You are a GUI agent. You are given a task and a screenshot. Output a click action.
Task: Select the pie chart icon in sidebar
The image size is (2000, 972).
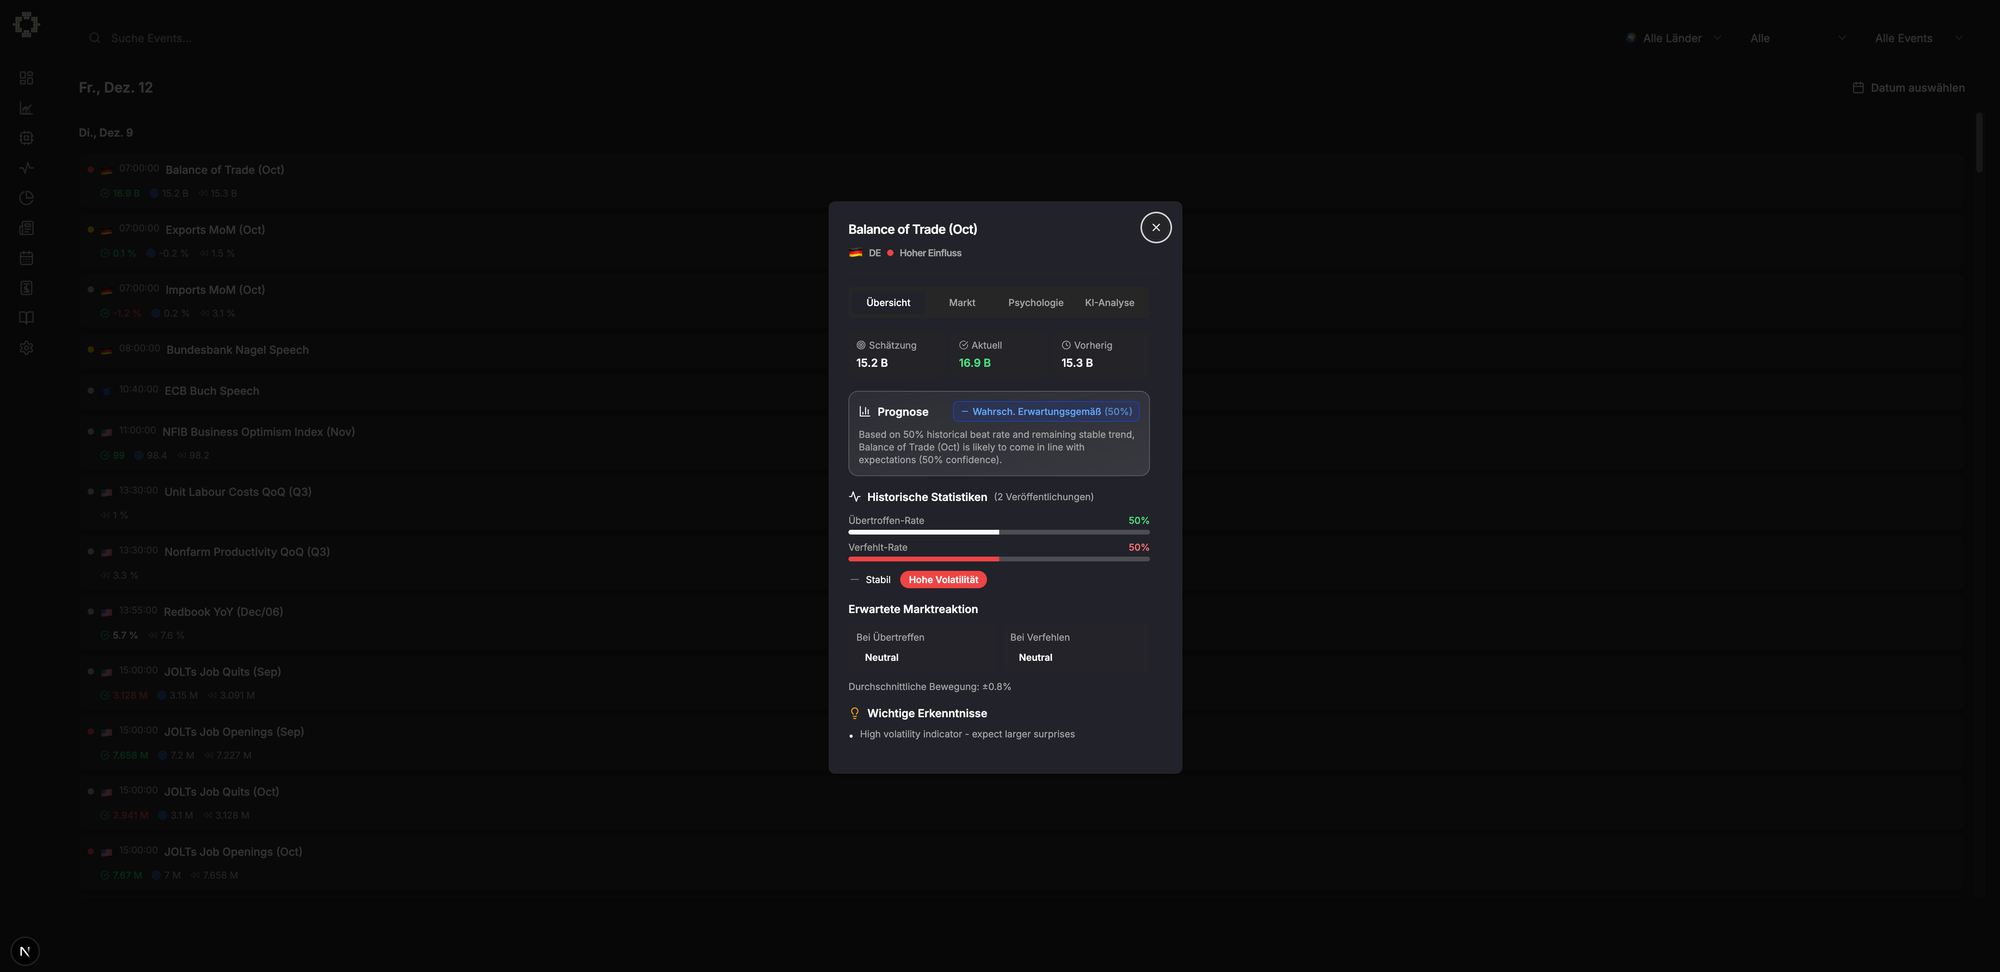pyautogui.click(x=26, y=198)
